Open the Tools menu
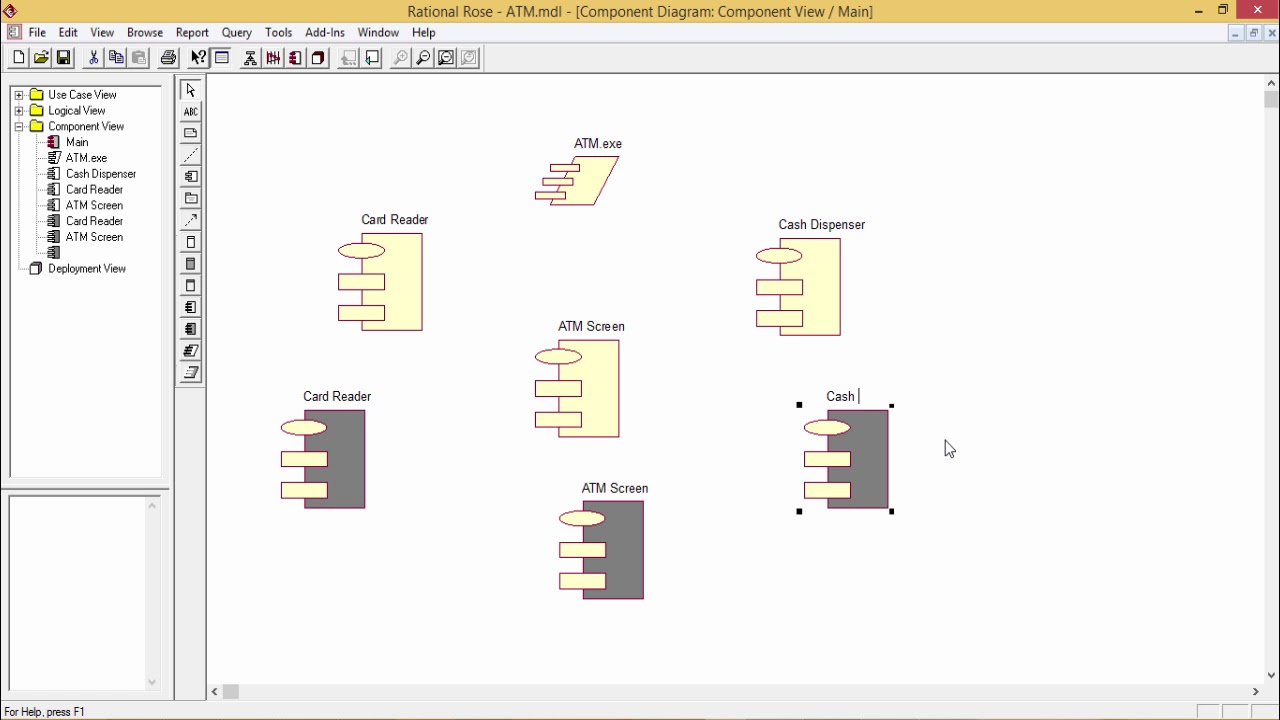Viewport: 1280px width, 720px height. pos(278,33)
